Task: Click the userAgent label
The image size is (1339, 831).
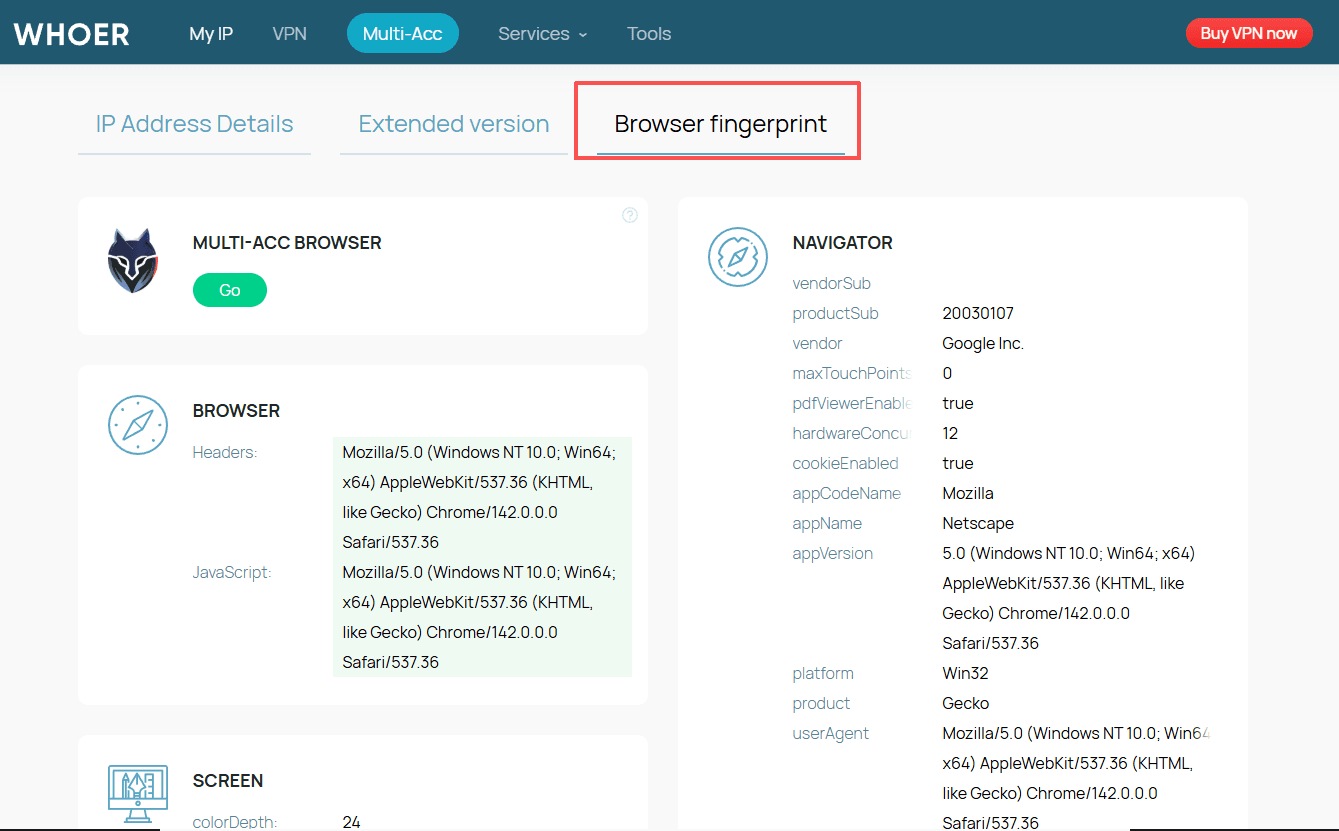Action: [831, 733]
